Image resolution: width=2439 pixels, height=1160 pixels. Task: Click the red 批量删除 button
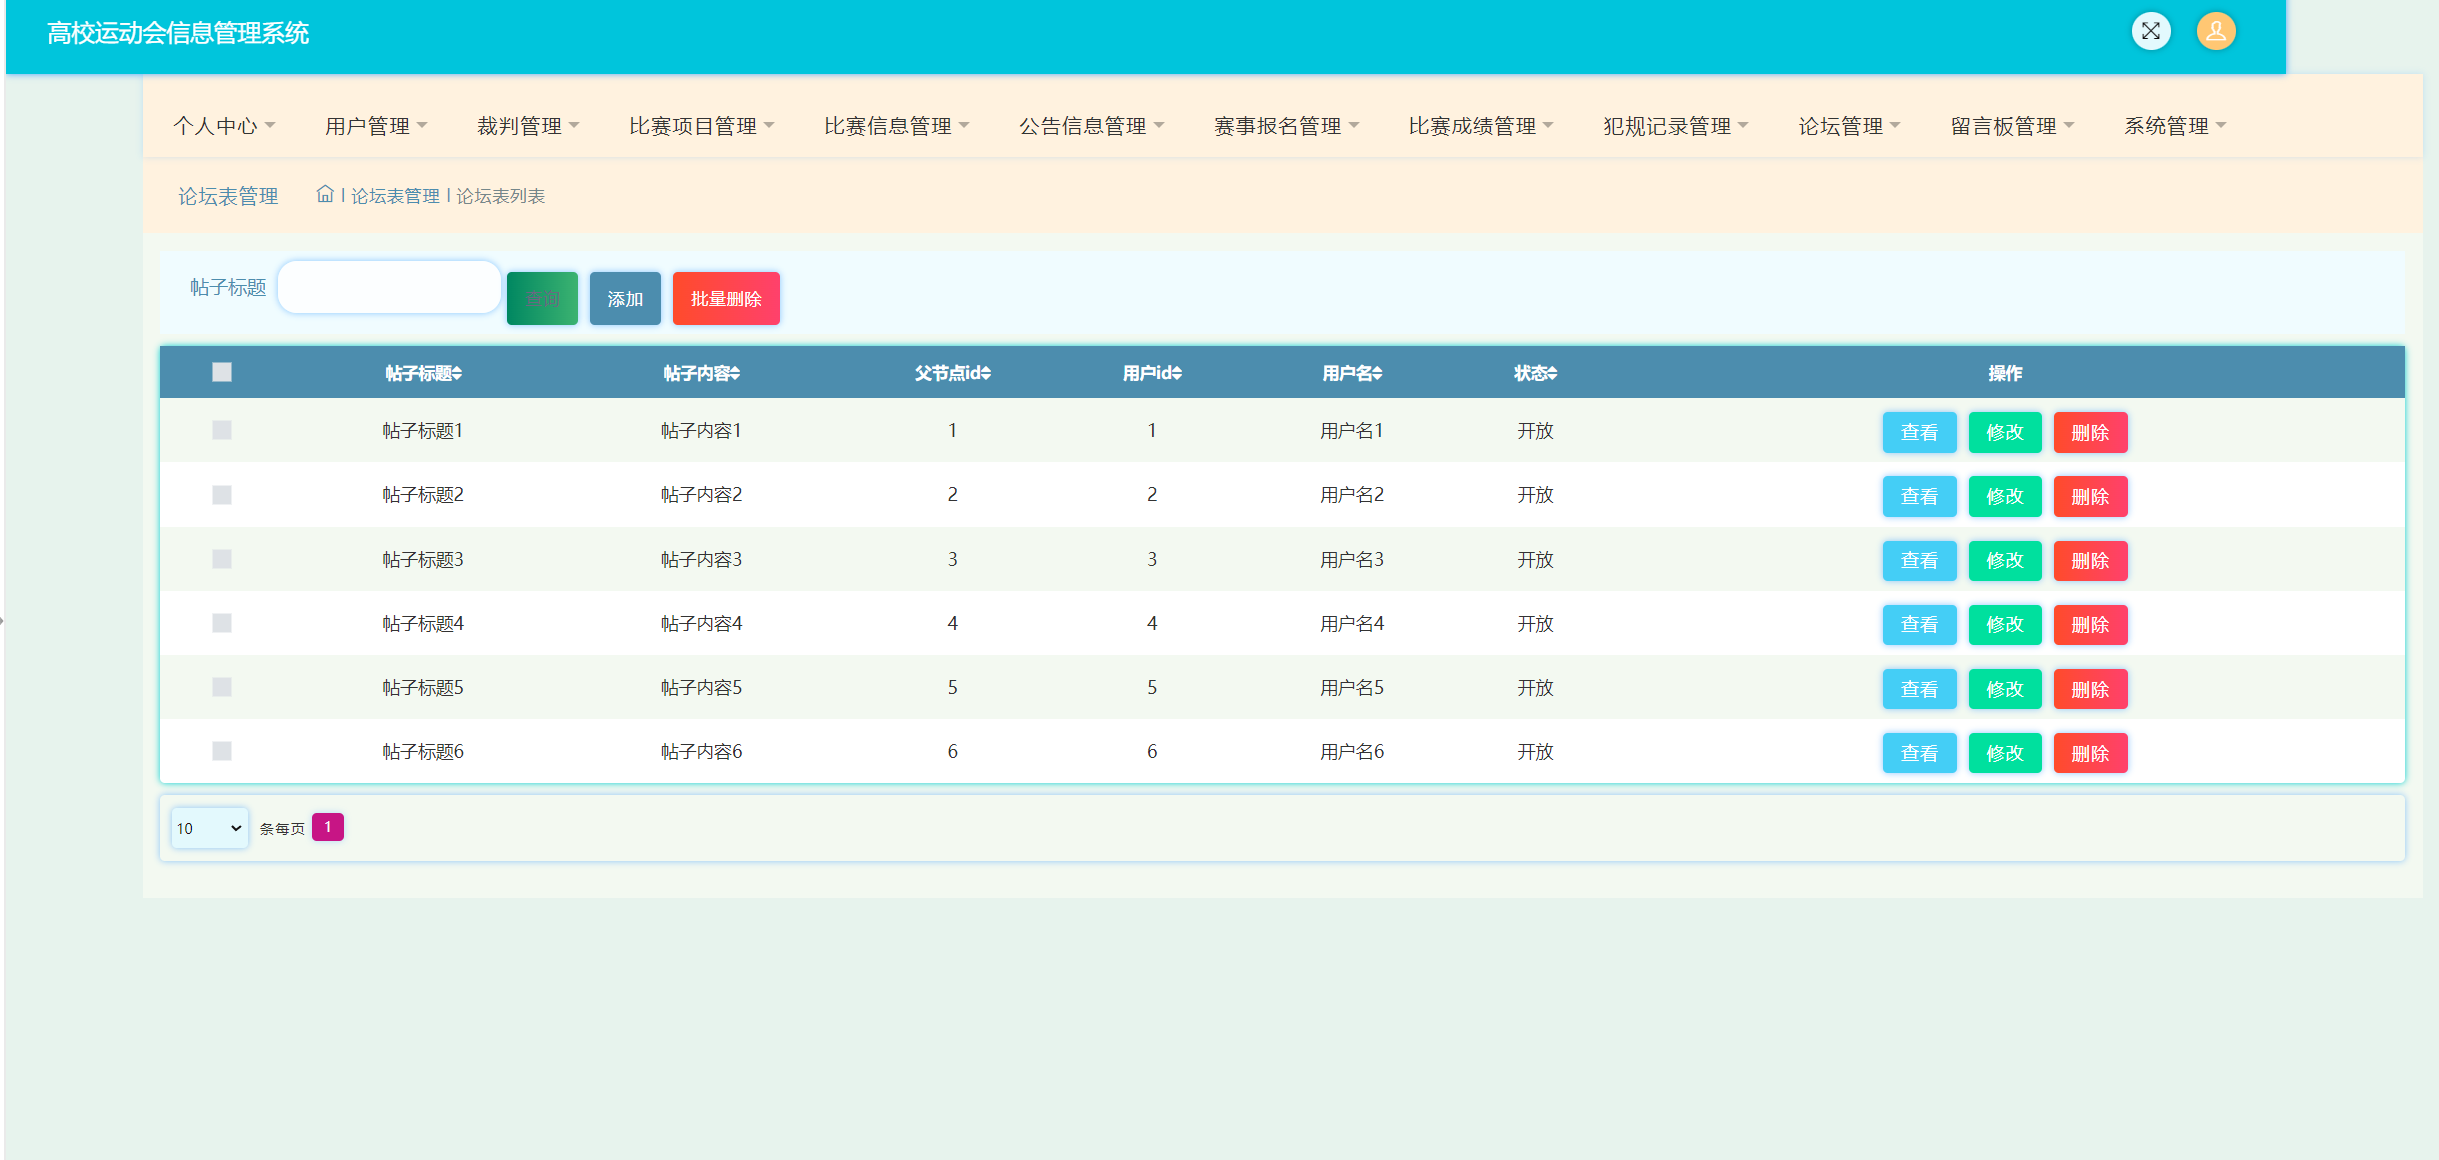click(x=726, y=299)
